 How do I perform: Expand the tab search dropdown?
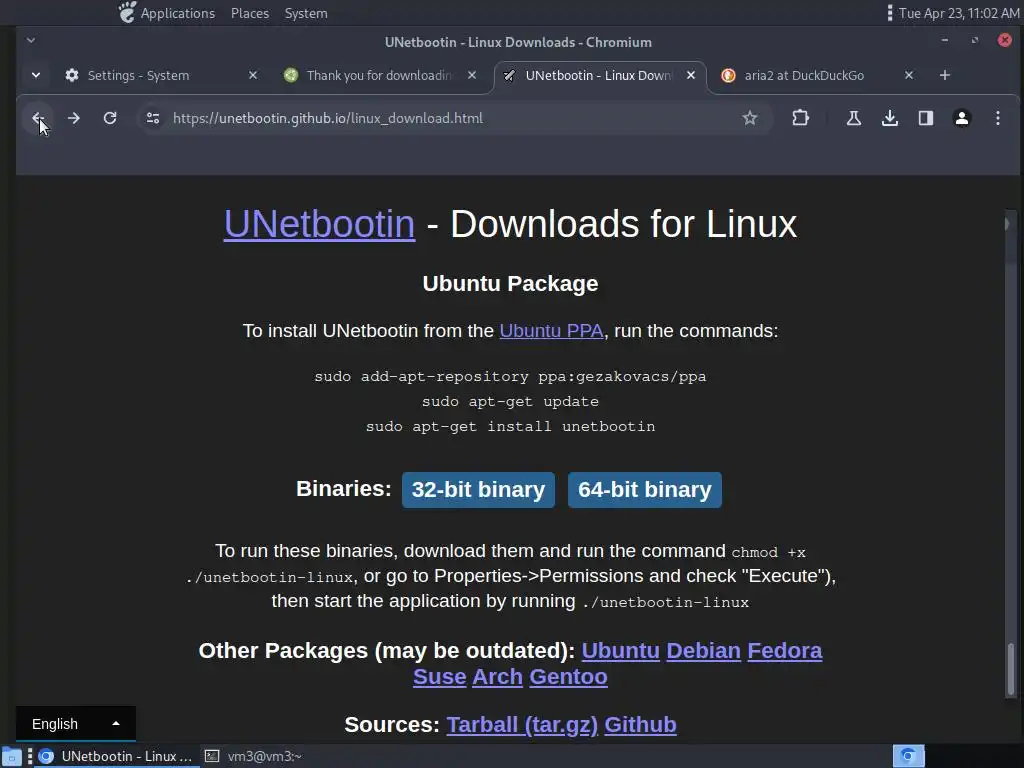pos(36,75)
